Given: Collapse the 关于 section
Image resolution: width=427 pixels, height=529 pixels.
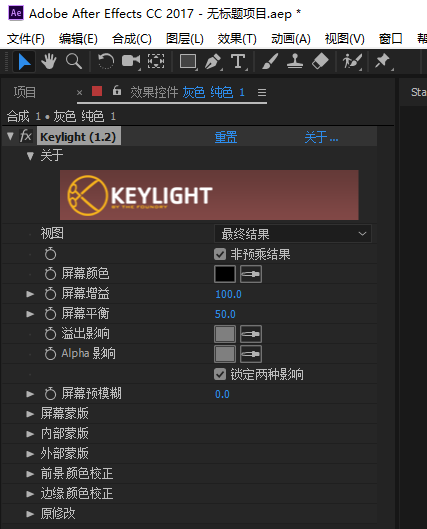Looking at the screenshot, I should tap(30, 156).
